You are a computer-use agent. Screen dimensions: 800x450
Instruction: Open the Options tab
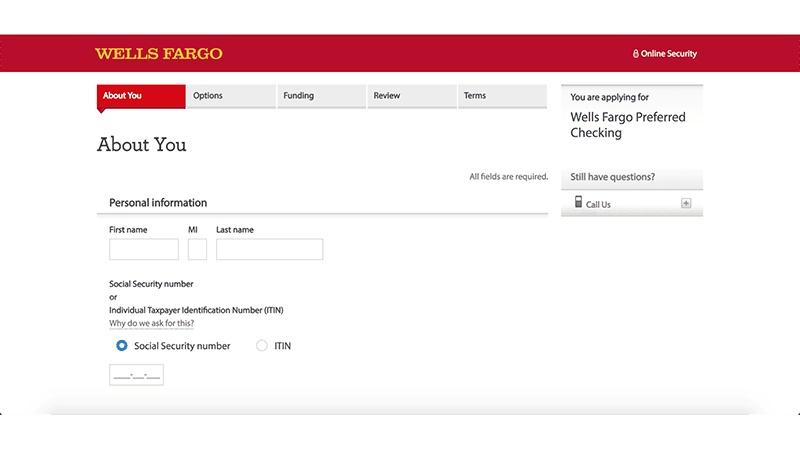tap(230, 96)
